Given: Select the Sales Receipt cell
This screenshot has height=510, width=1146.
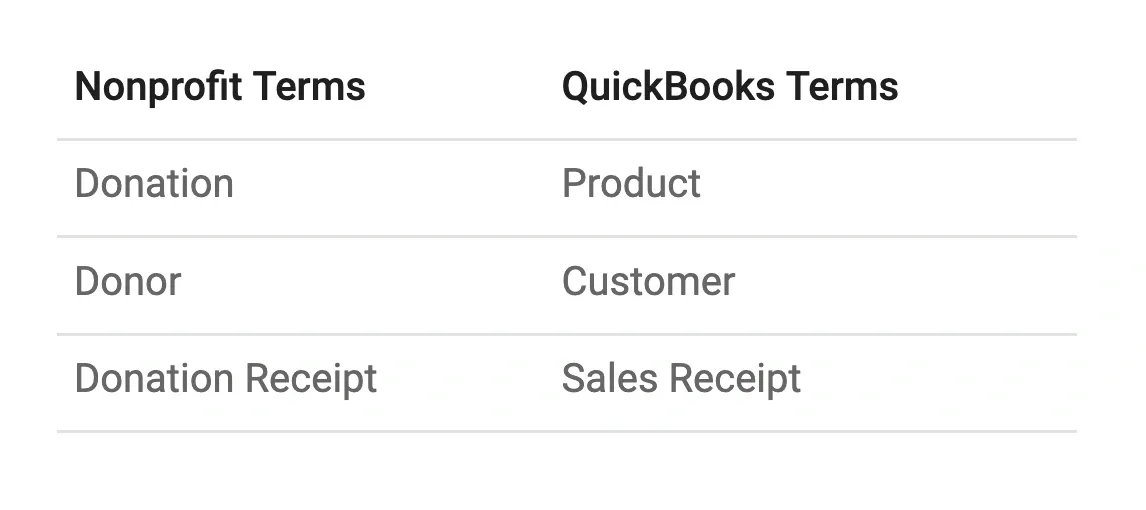Looking at the screenshot, I should tap(681, 379).
